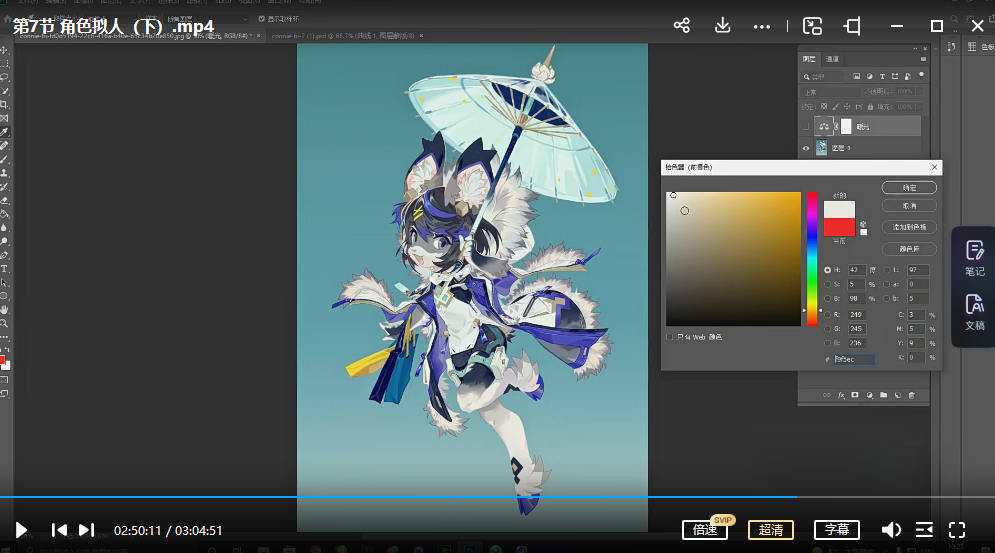Image resolution: width=995 pixels, height=553 pixels.
Task: Click the vertical hue spectrum slider
Action: tap(813, 258)
